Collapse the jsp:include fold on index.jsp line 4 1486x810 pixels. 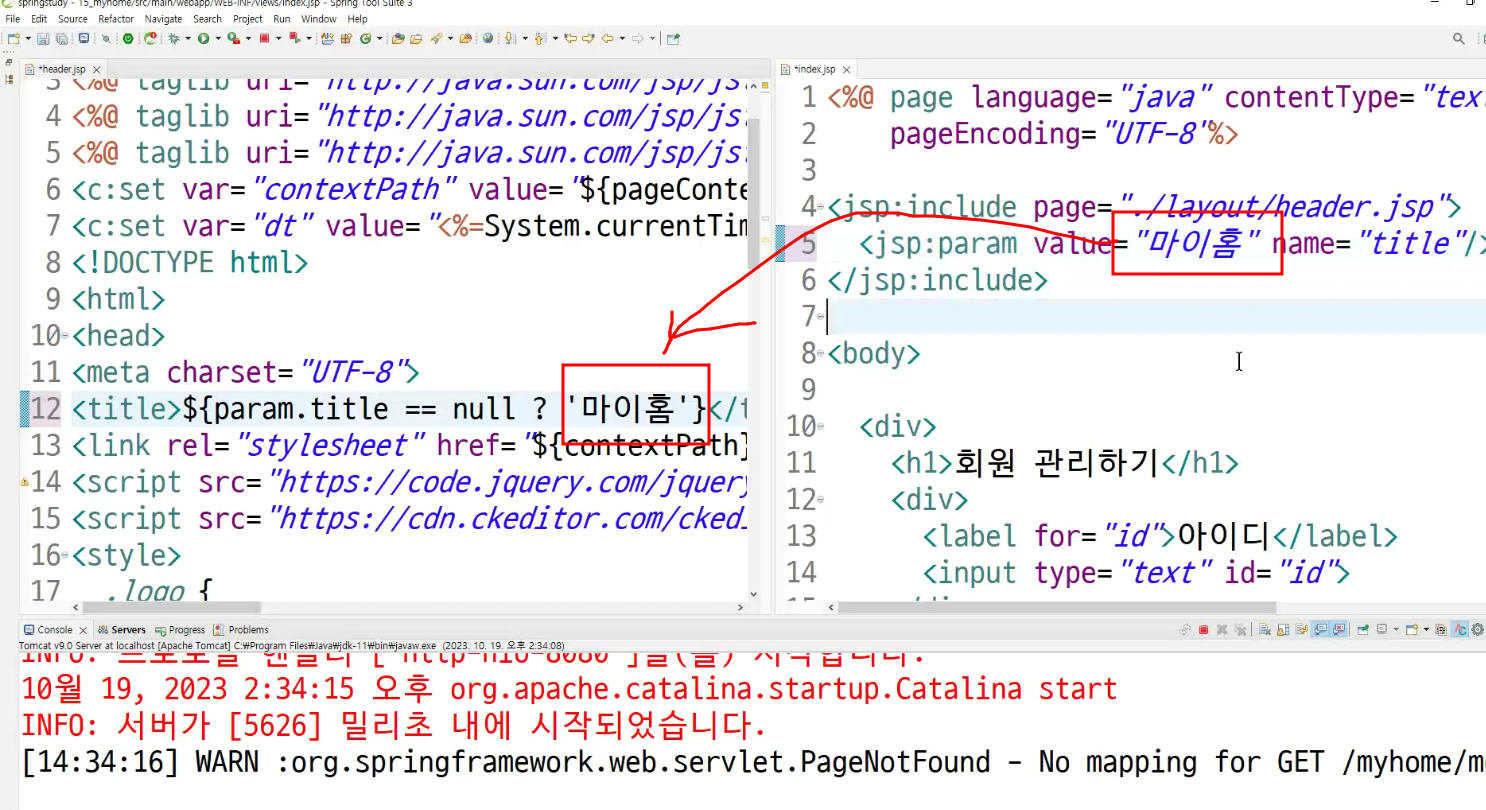[821, 208]
